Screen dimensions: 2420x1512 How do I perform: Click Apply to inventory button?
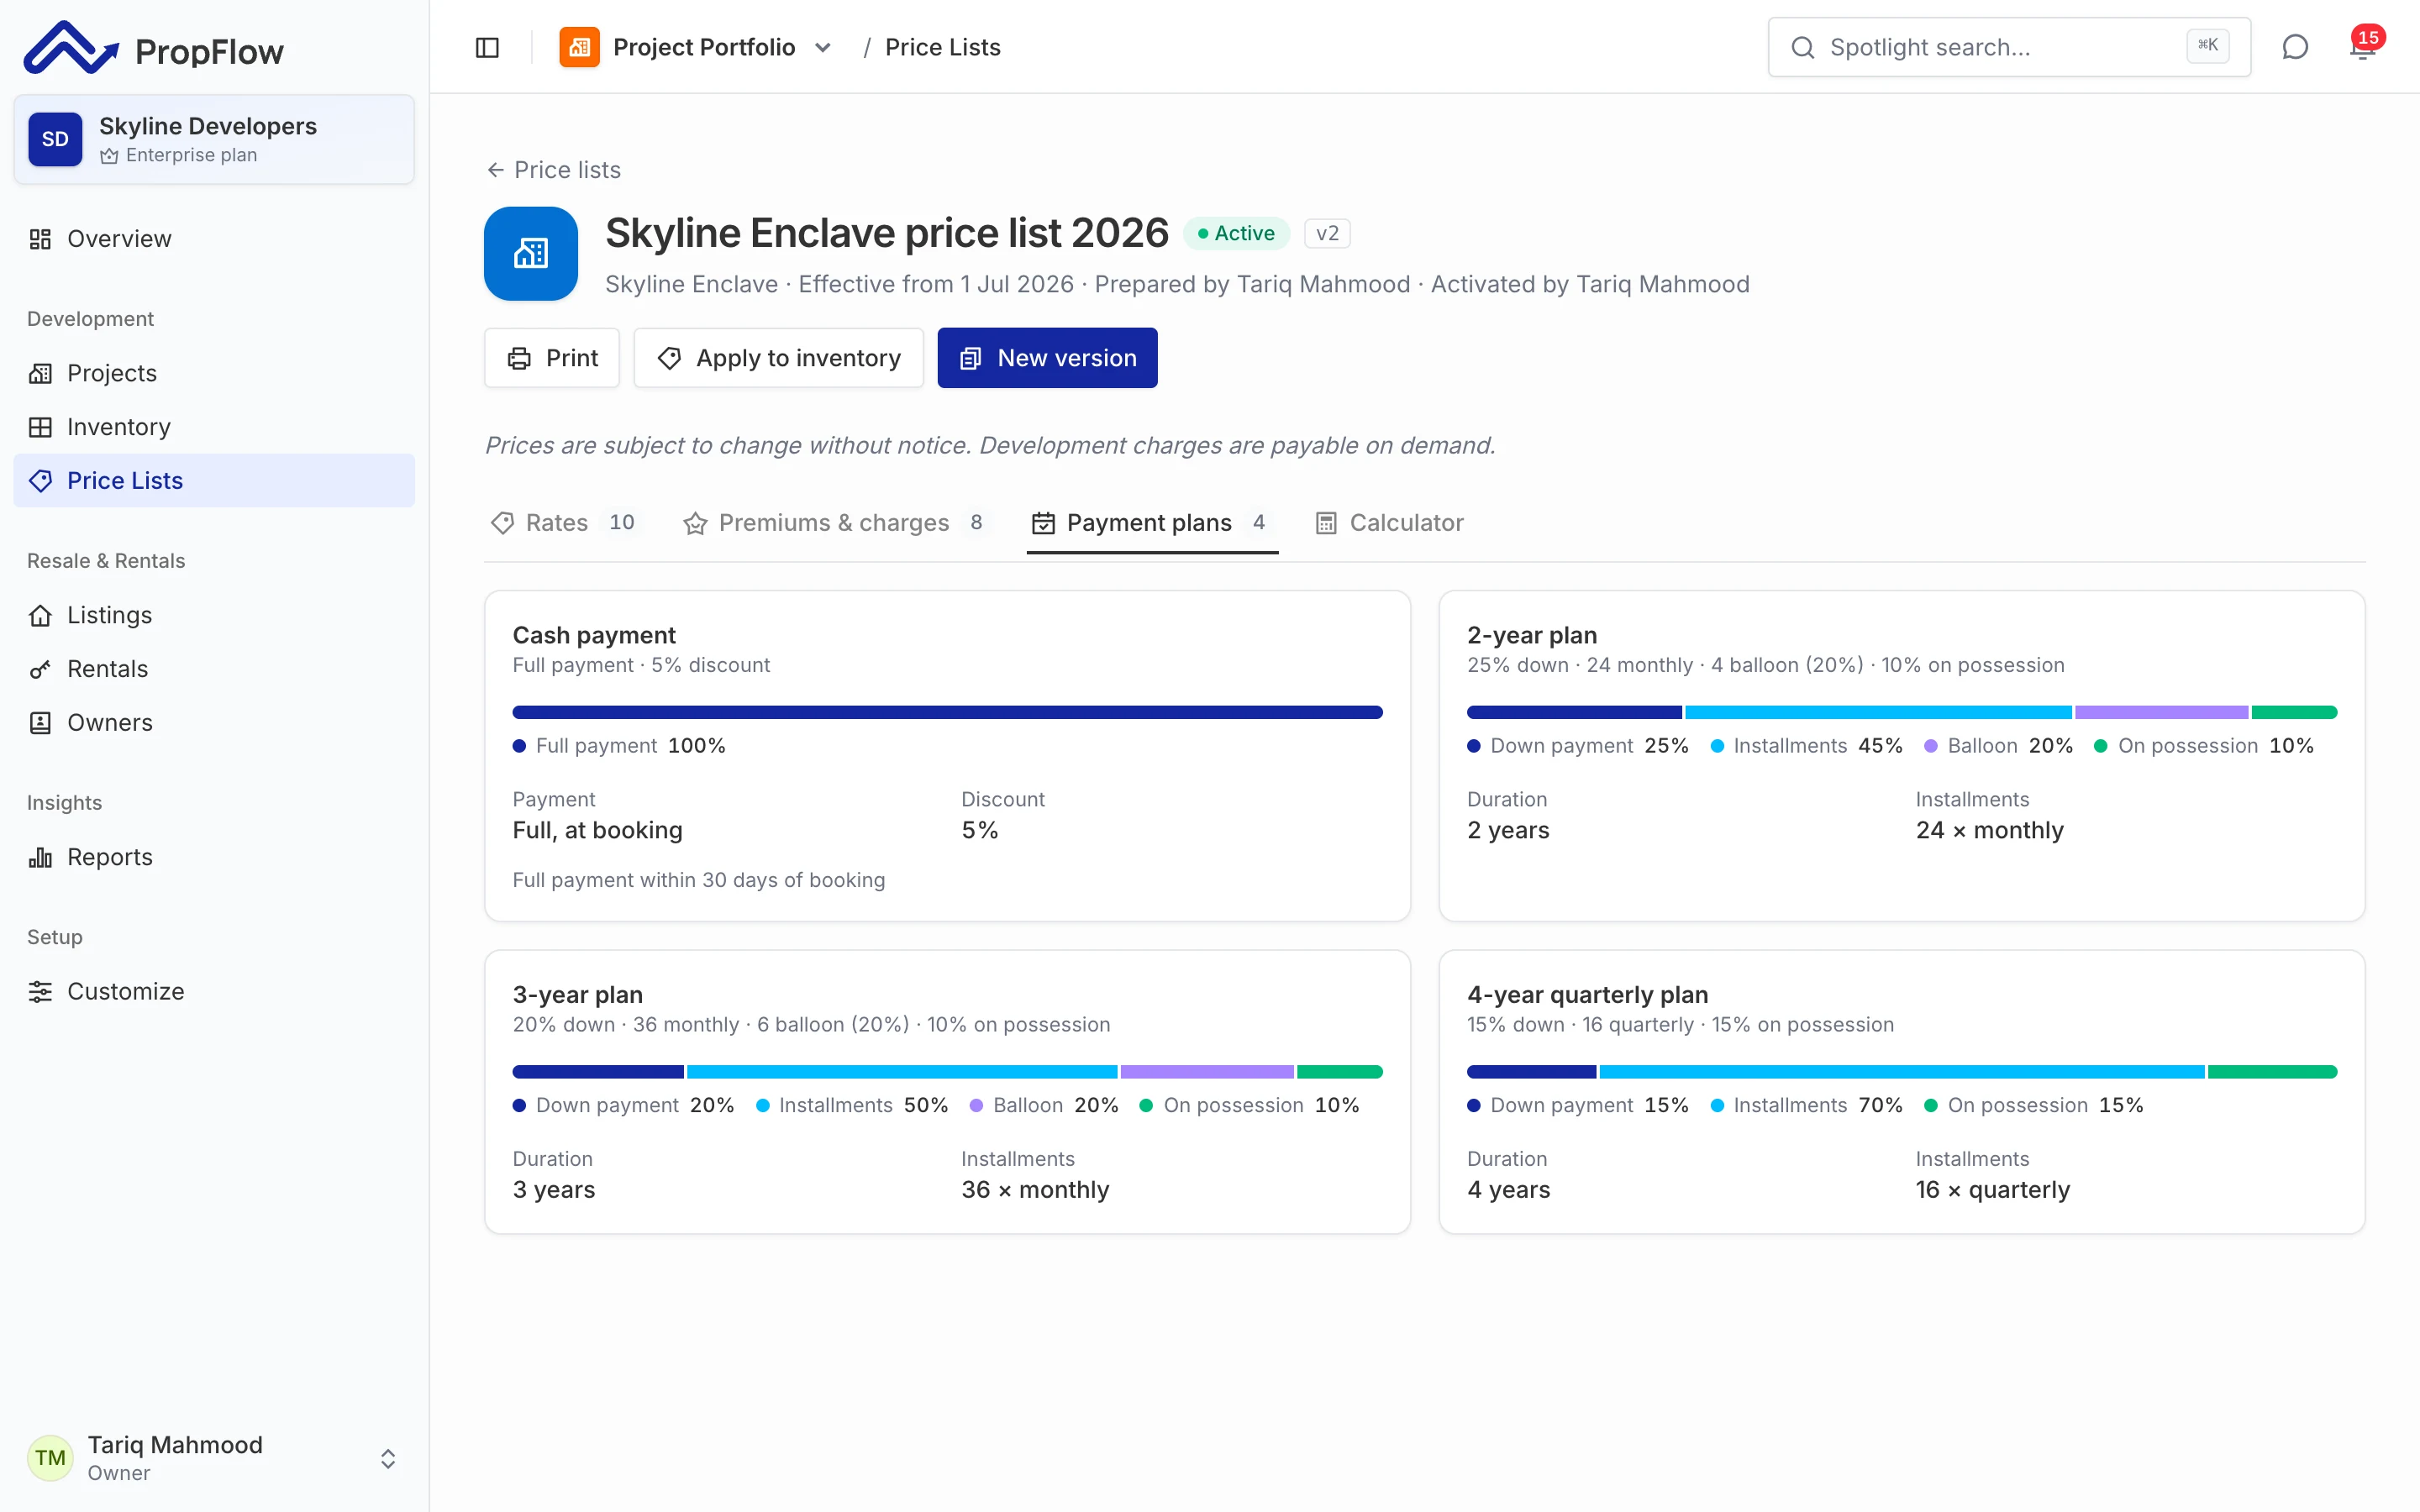pos(779,358)
